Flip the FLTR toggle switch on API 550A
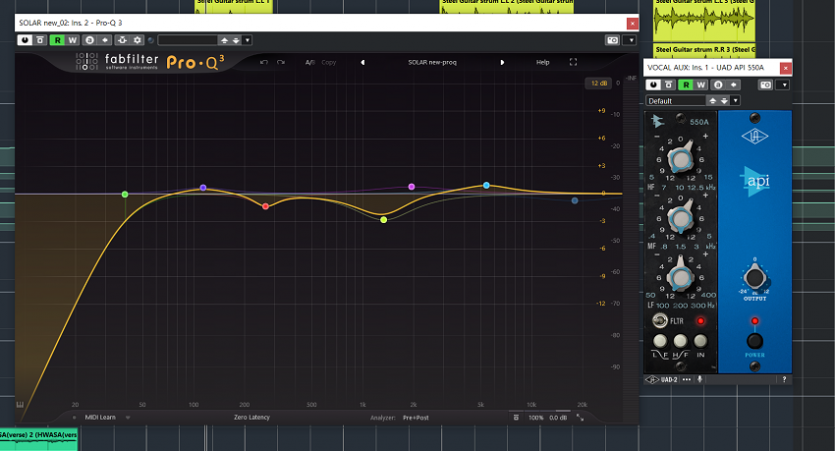The width and height of the screenshot is (835, 451). point(660,321)
